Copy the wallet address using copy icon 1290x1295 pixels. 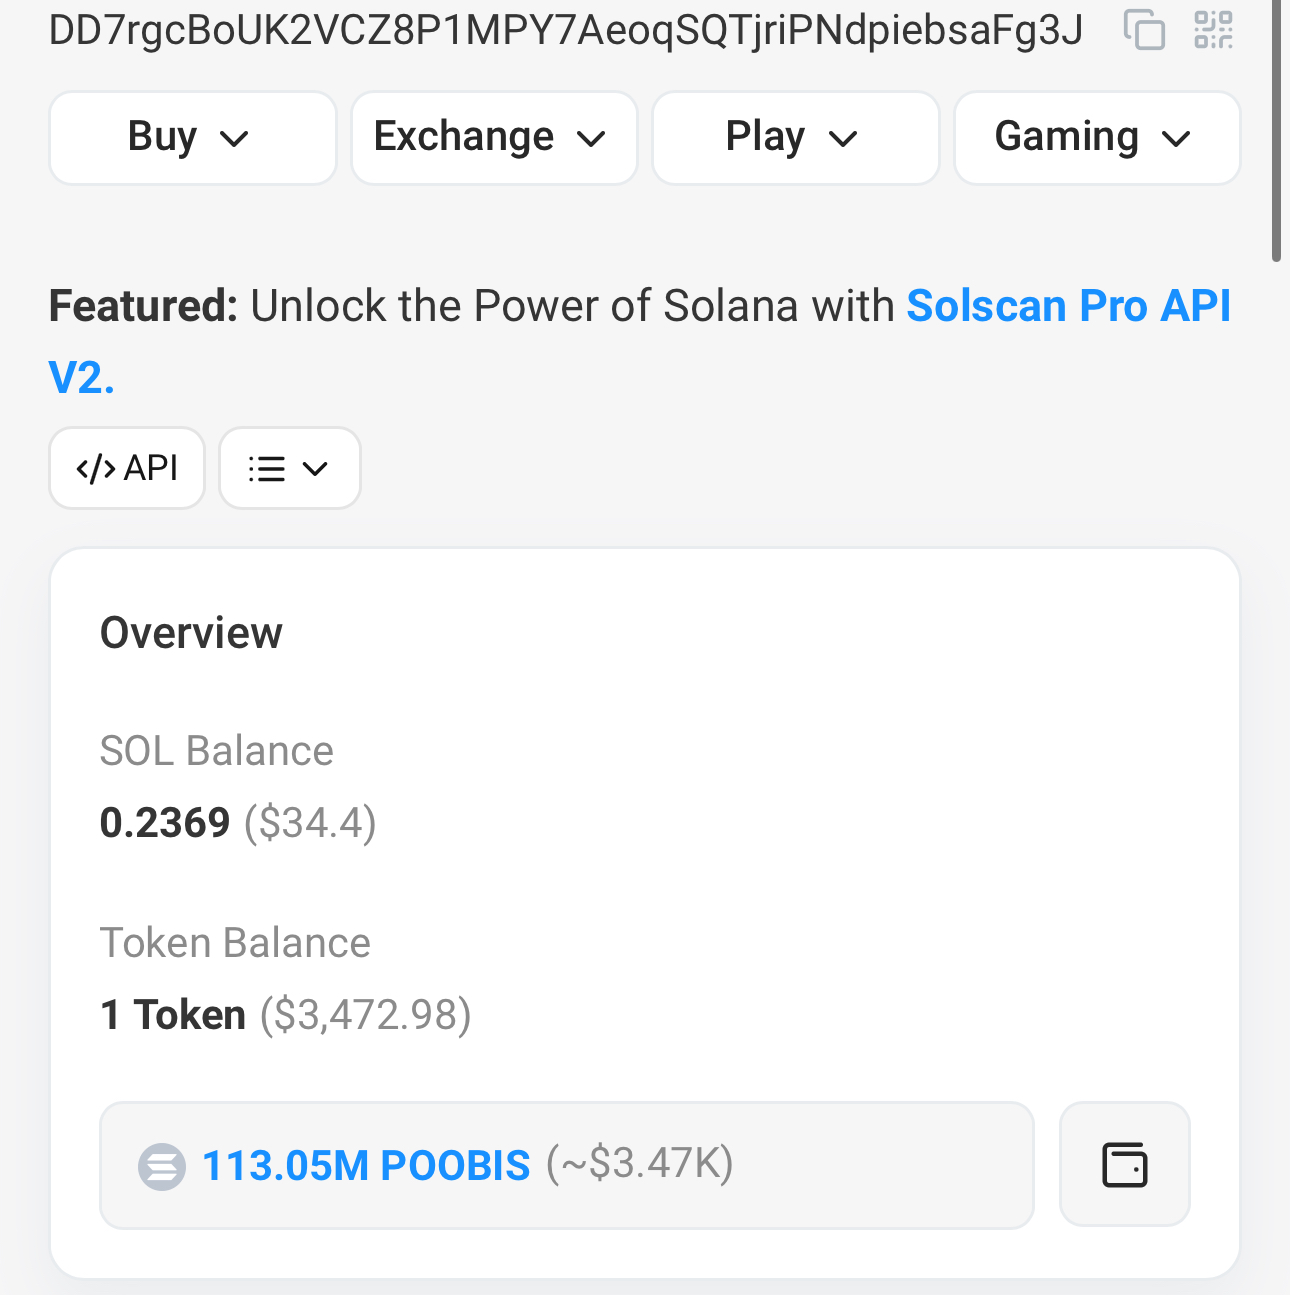(1144, 30)
